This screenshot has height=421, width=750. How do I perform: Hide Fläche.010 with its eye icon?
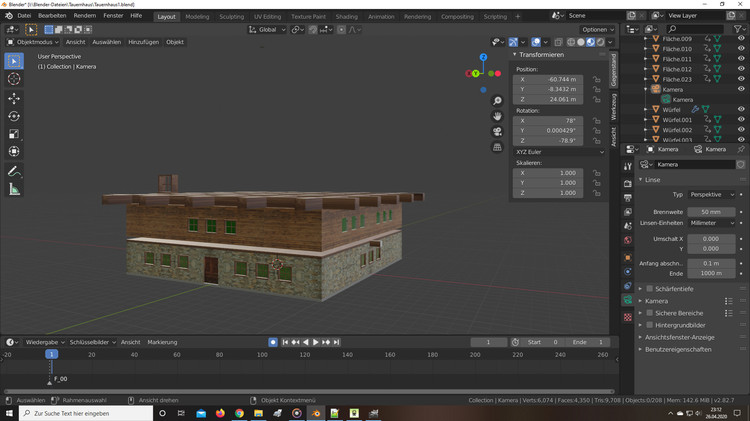pos(741,48)
